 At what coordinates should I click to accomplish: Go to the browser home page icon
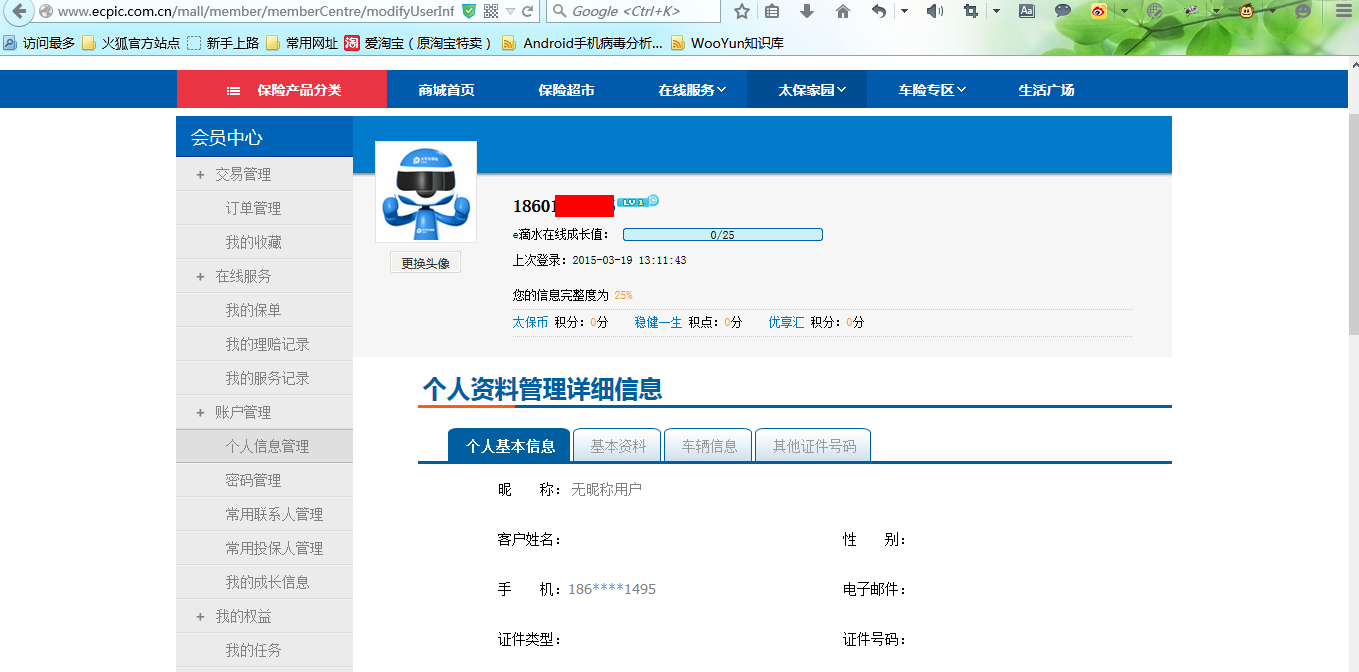coord(843,11)
